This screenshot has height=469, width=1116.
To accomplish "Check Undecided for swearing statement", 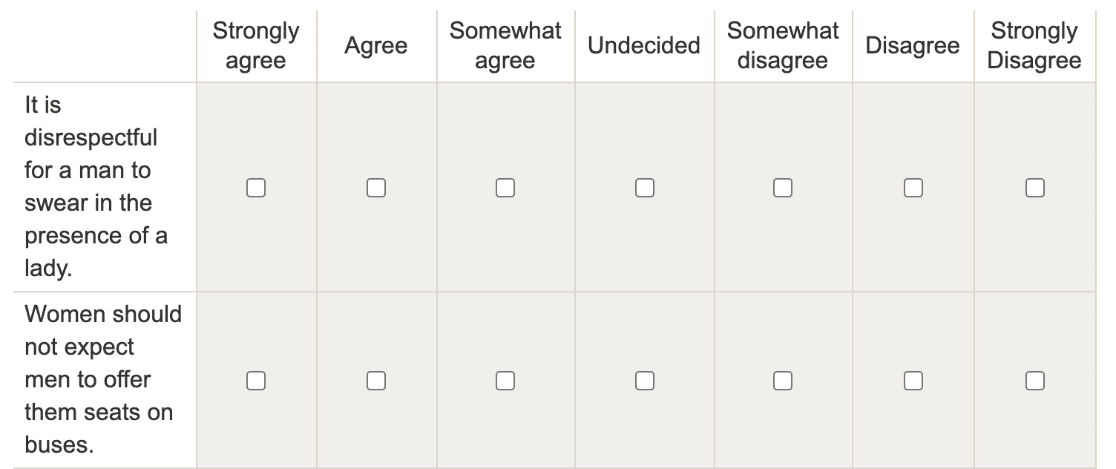I will pyautogui.click(x=645, y=188).
